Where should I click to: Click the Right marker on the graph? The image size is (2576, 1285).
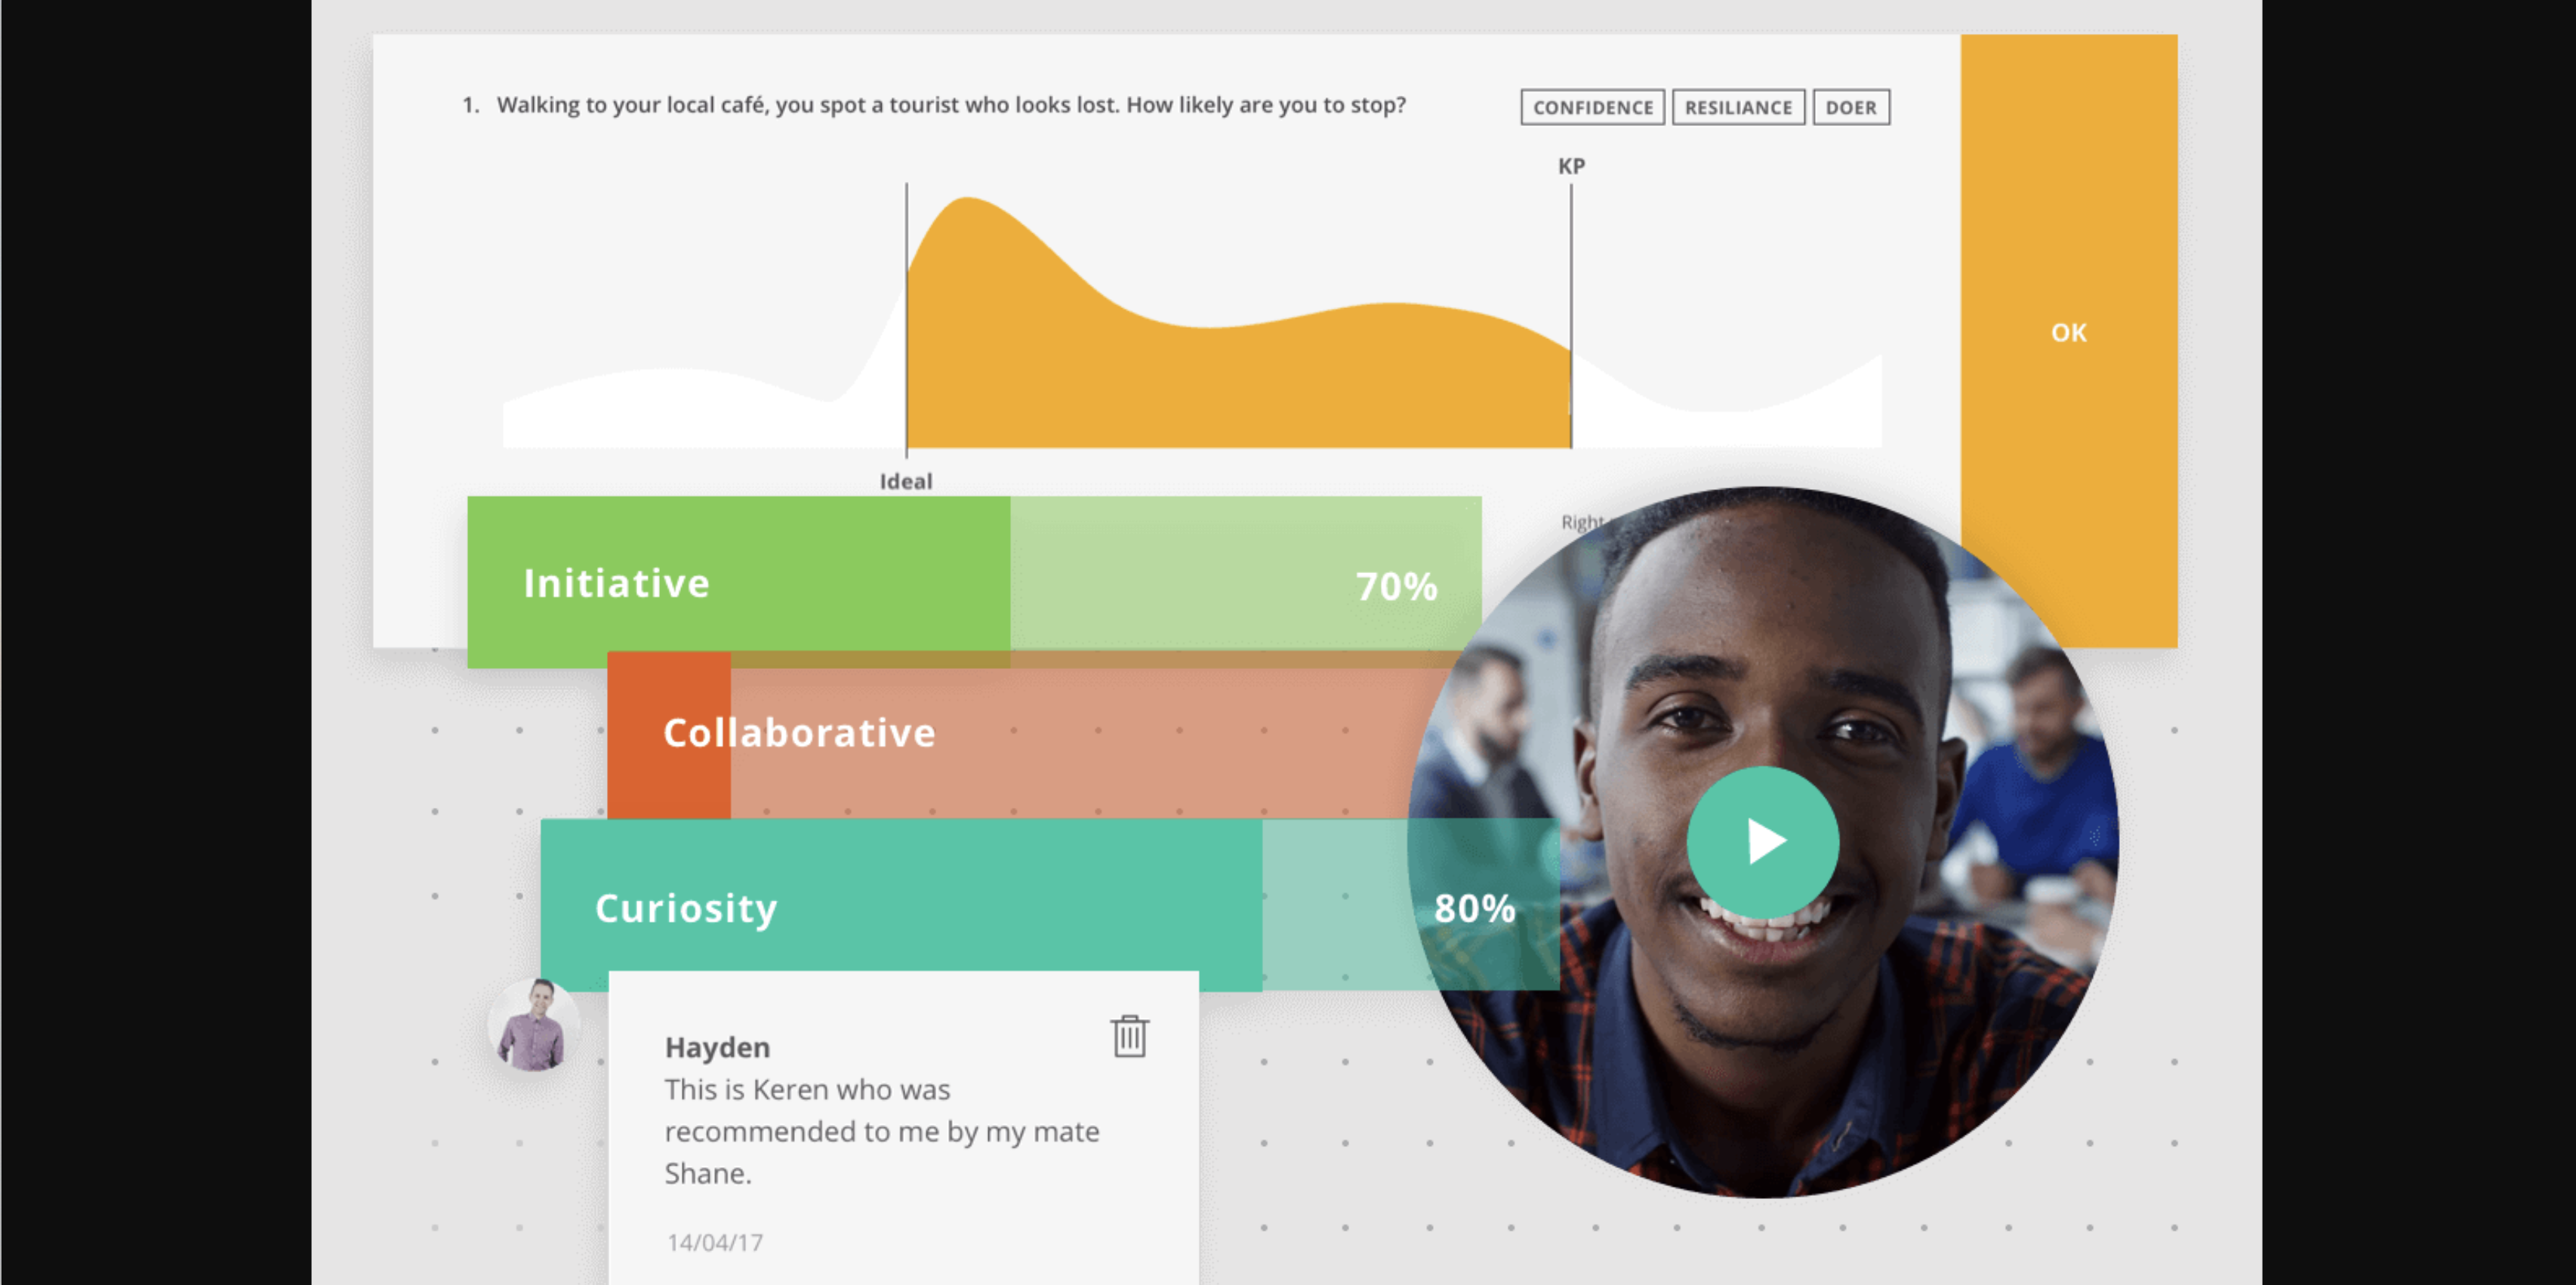point(1569,521)
